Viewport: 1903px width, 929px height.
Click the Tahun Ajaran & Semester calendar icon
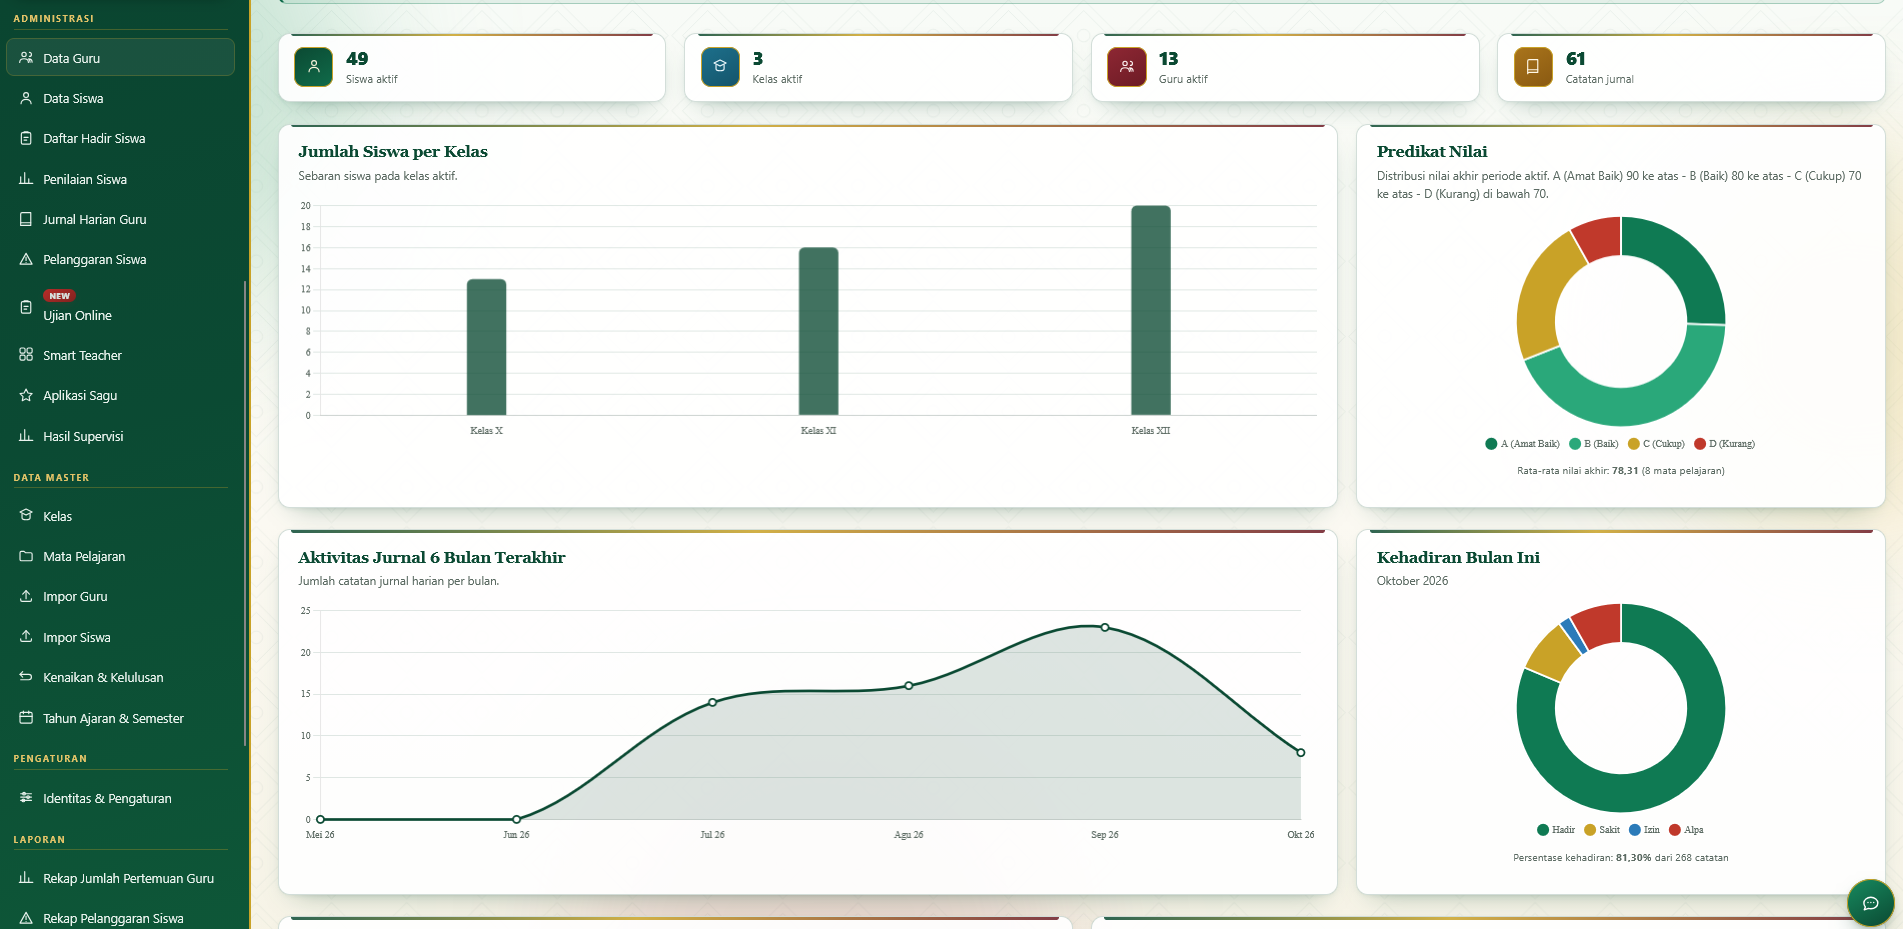tap(26, 718)
